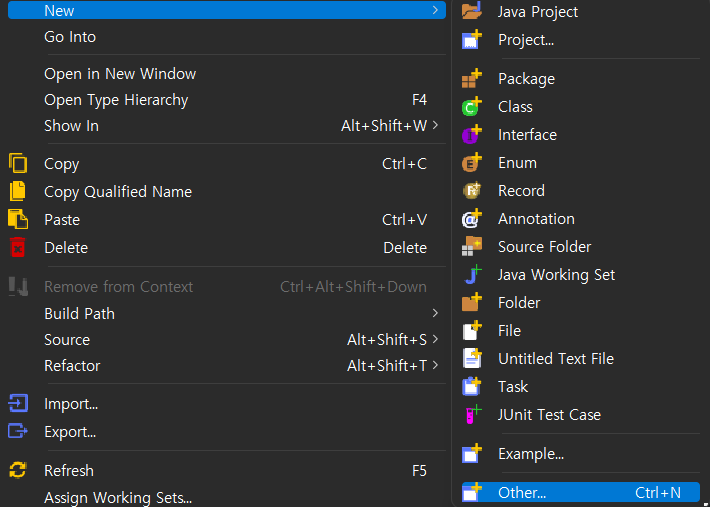Click the green Class icon
This screenshot has height=507, width=710.
[471, 107]
